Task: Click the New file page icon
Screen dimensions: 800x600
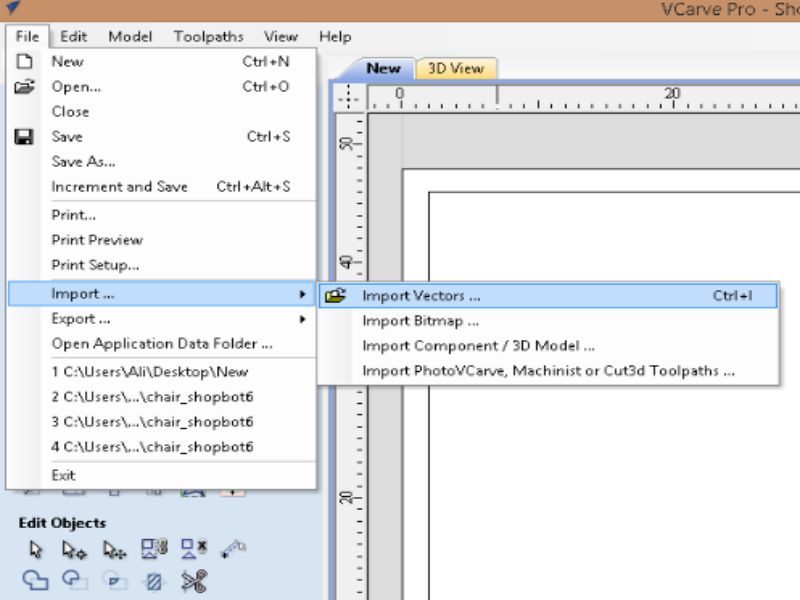Action: point(24,61)
